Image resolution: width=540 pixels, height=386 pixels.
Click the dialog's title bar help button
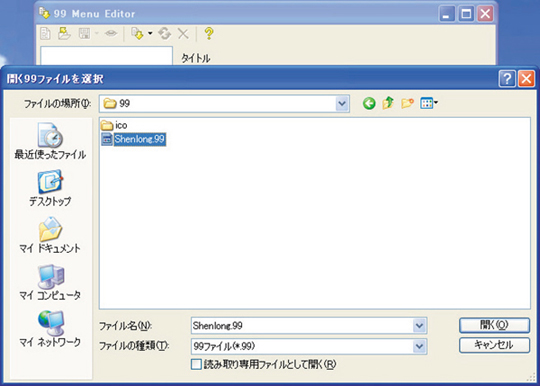[507, 79]
